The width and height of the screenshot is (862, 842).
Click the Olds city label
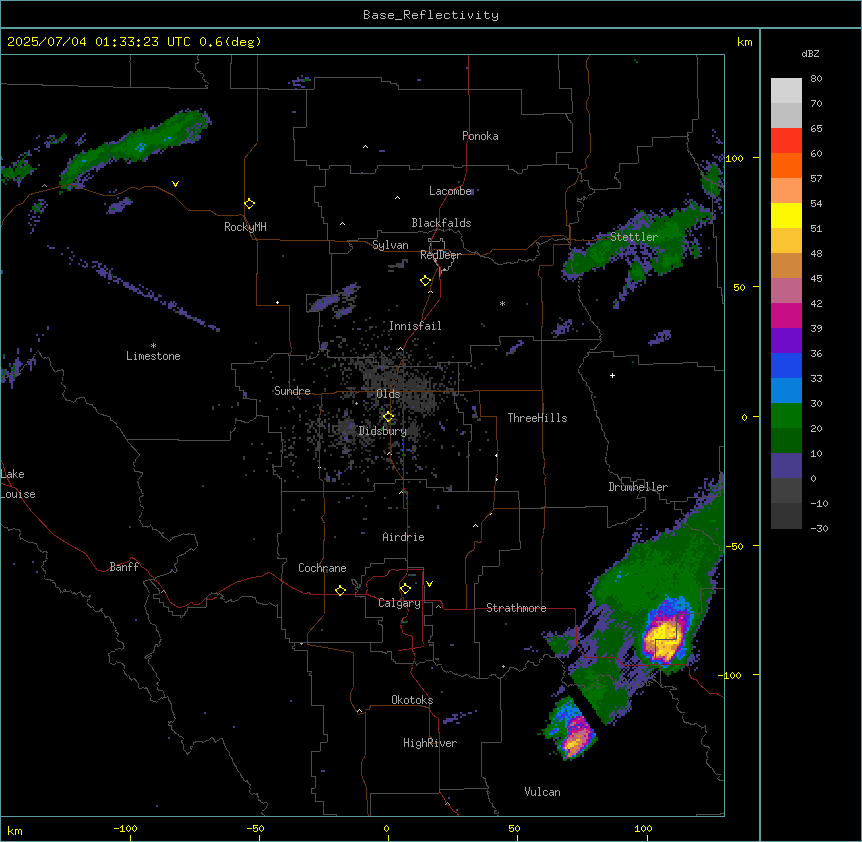point(388,394)
